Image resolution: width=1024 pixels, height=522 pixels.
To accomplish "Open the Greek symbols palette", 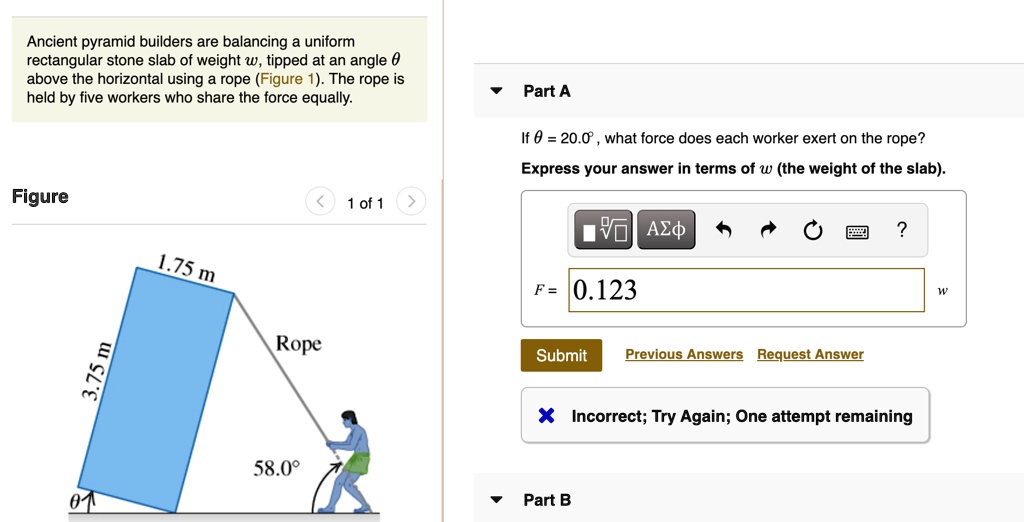I will point(666,231).
